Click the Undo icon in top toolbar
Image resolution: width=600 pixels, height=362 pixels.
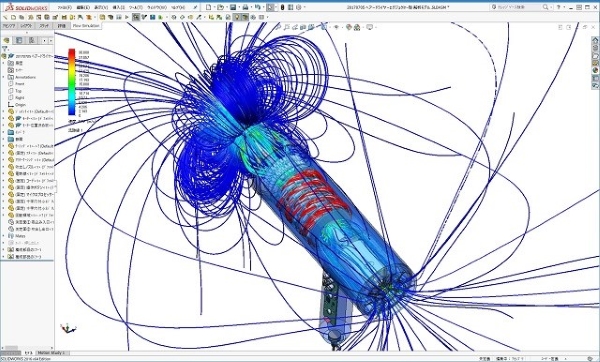(258, 7)
